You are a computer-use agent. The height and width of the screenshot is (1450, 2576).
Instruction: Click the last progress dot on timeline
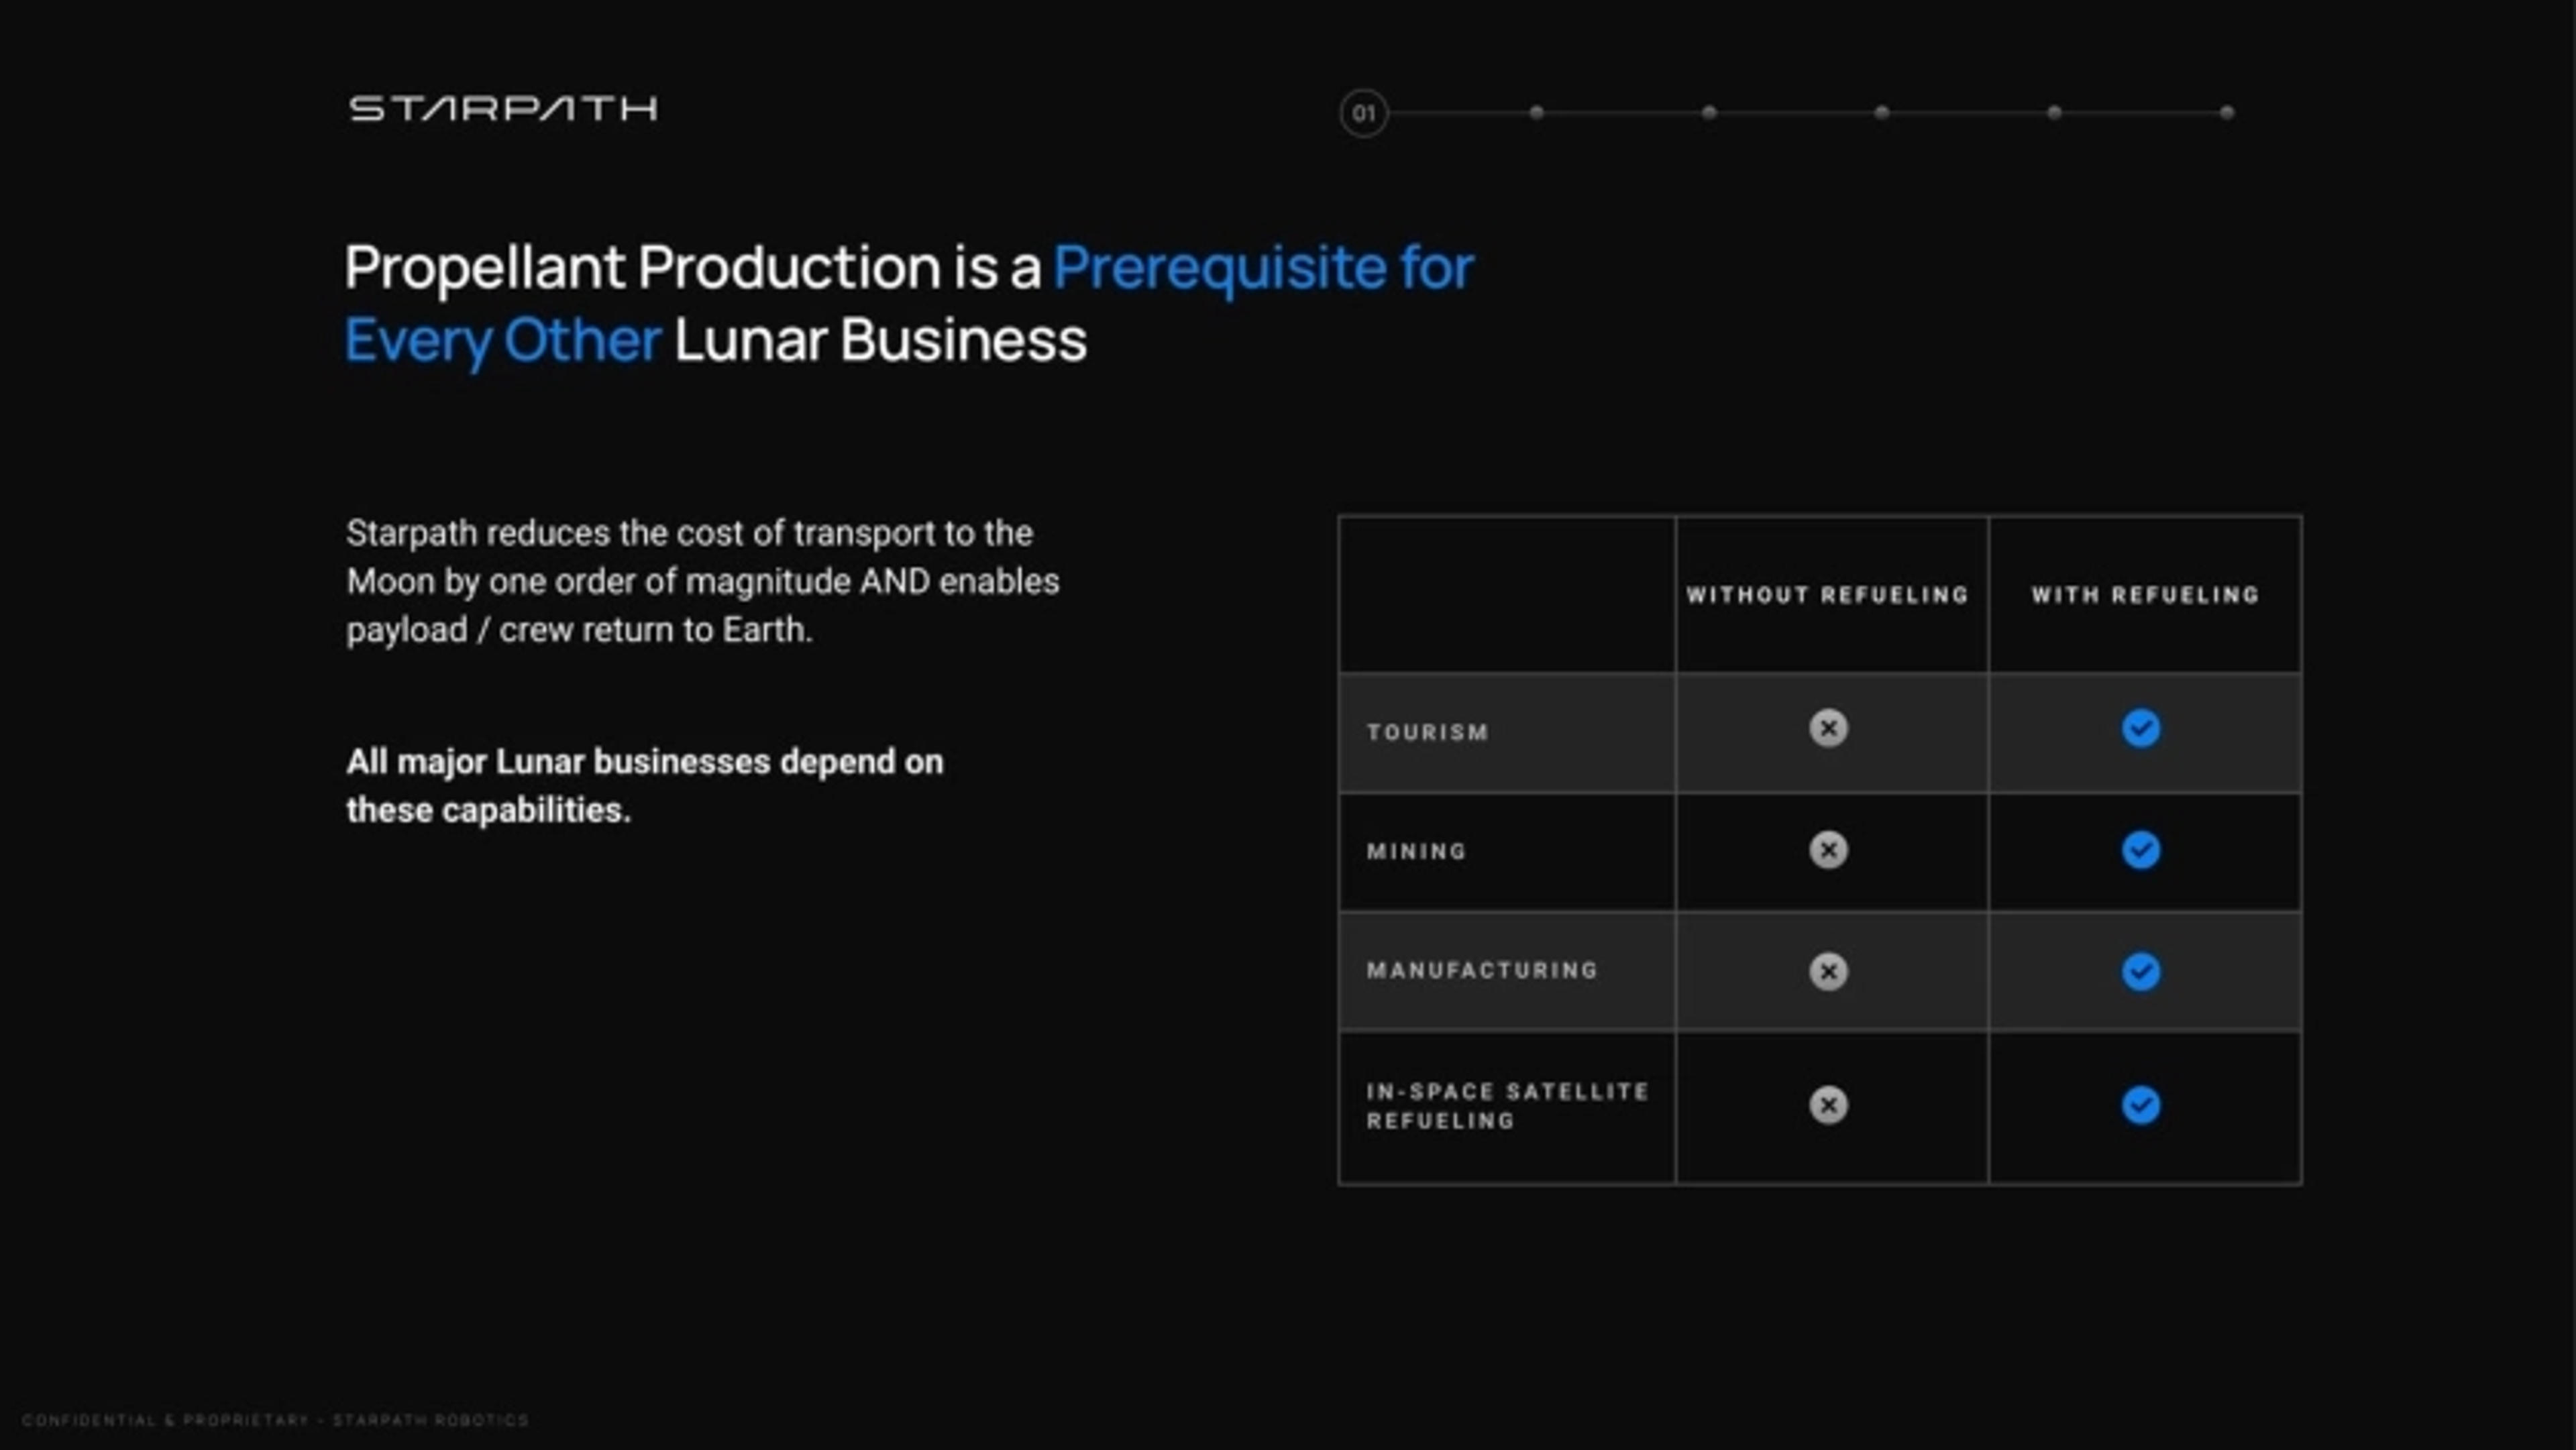pos(2226,113)
